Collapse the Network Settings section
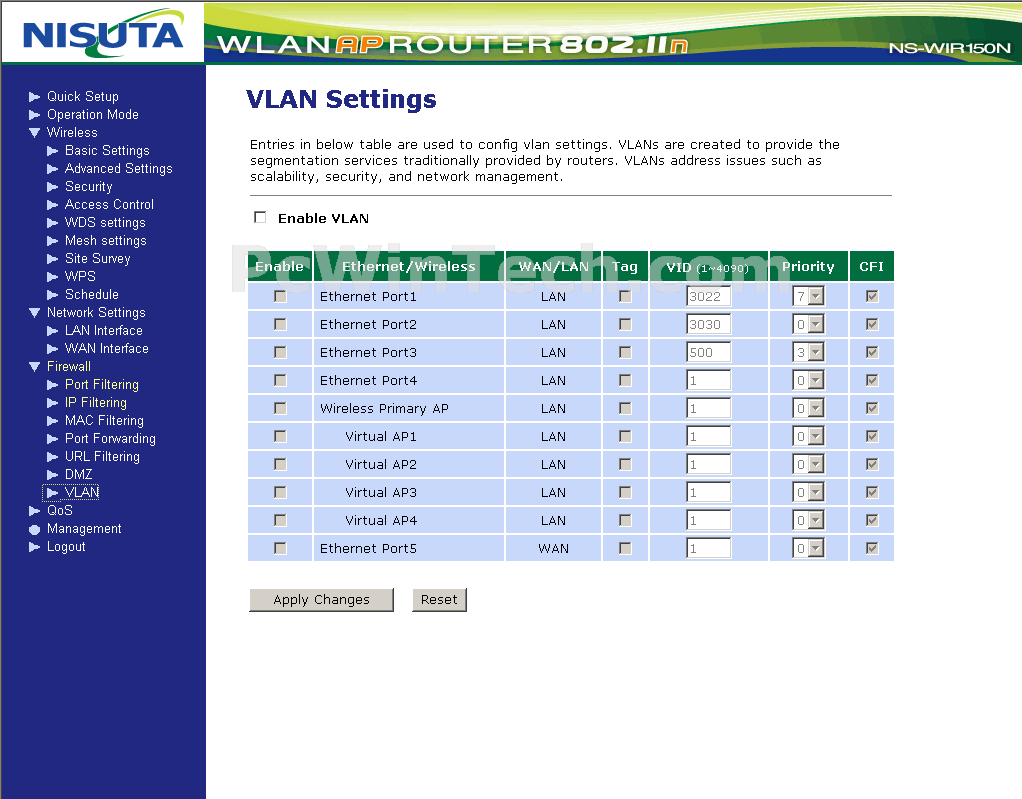The width and height of the screenshot is (1022, 799). [x=35, y=313]
